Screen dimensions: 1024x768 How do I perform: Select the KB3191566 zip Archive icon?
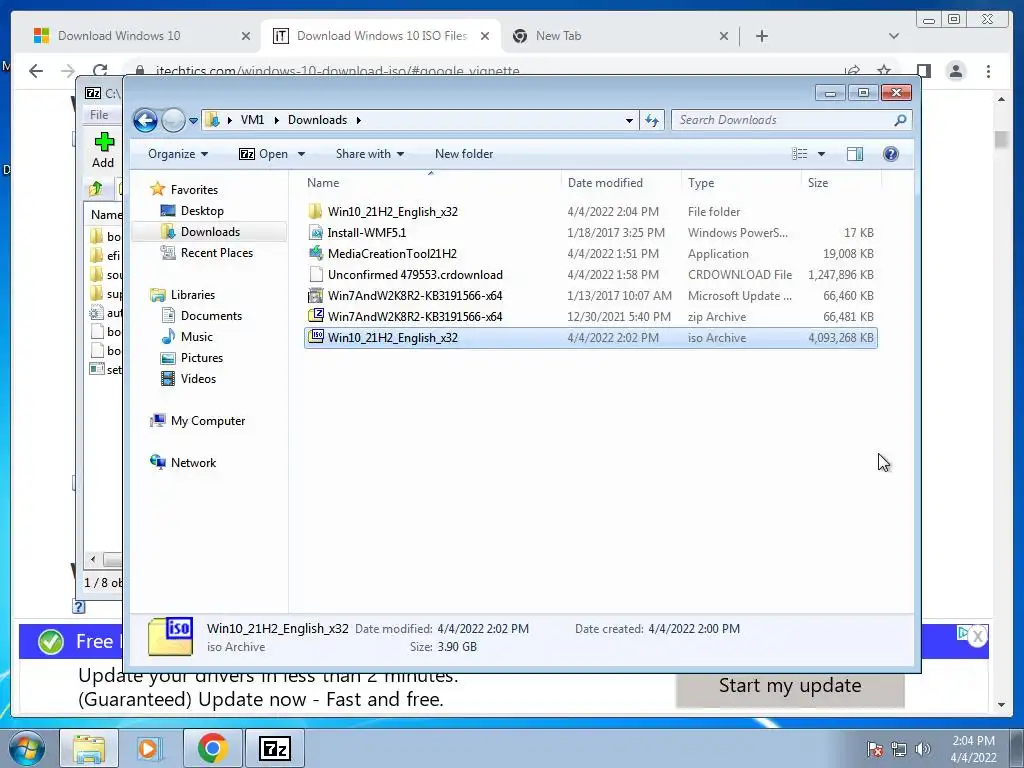(x=315, y=316)
